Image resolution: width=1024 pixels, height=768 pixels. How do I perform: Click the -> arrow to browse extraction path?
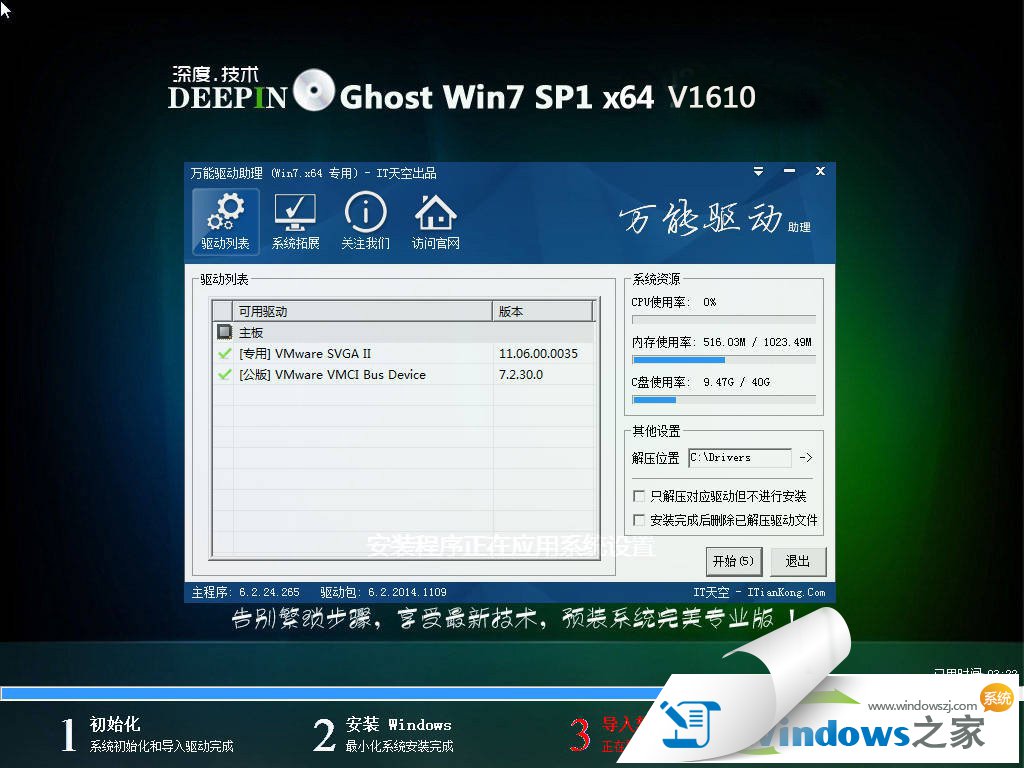point(805,457)
